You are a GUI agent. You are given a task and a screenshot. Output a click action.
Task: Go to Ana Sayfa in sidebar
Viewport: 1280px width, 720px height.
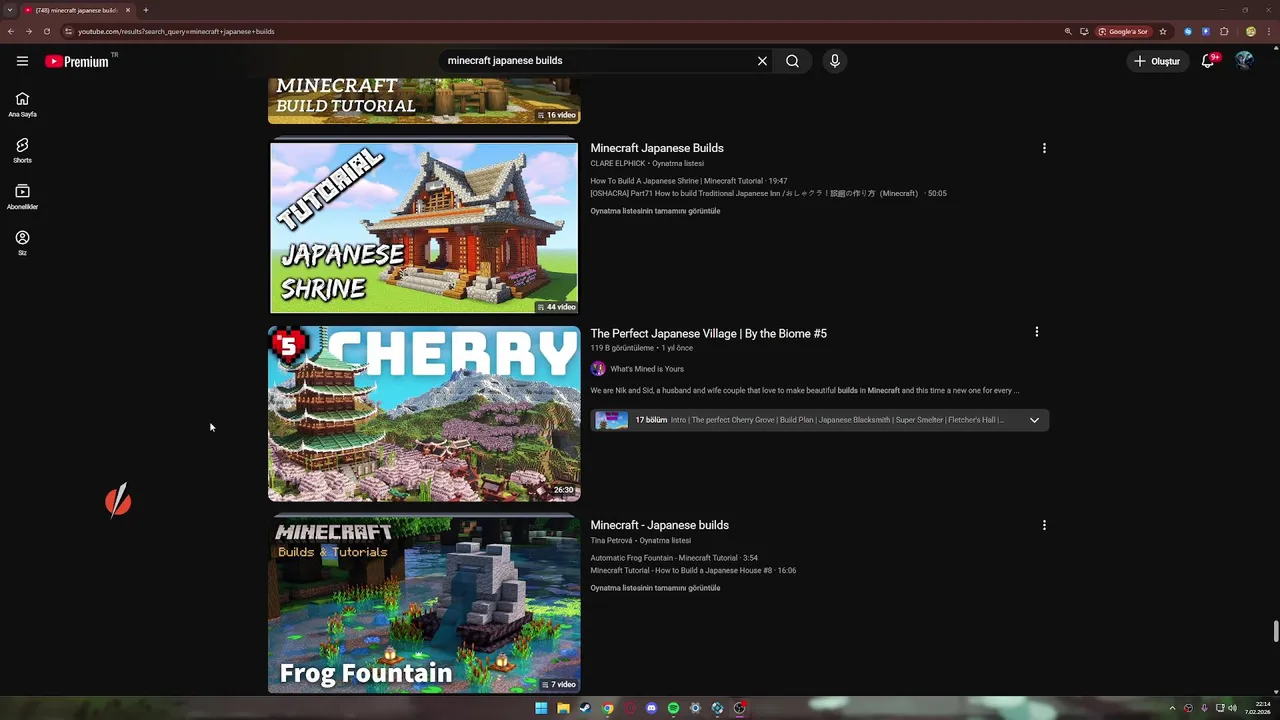tap(22, 104)
